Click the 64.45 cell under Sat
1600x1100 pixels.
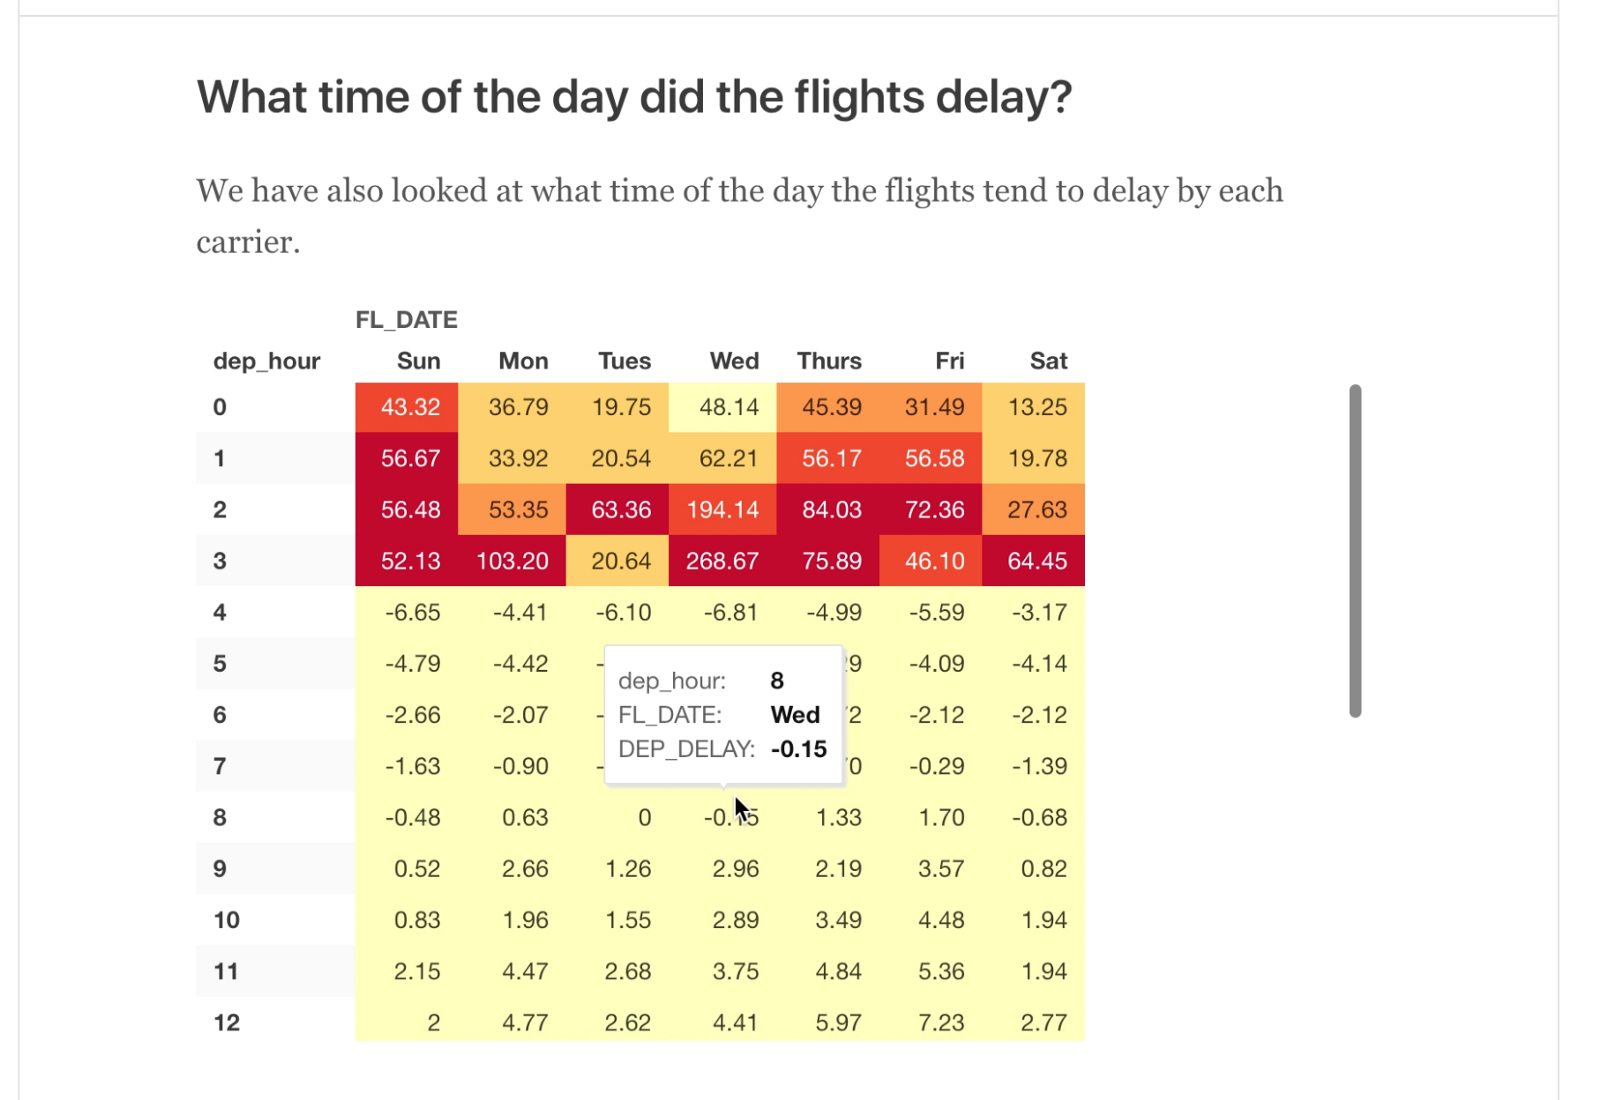pyautogui.click(x=1036, y=561)
